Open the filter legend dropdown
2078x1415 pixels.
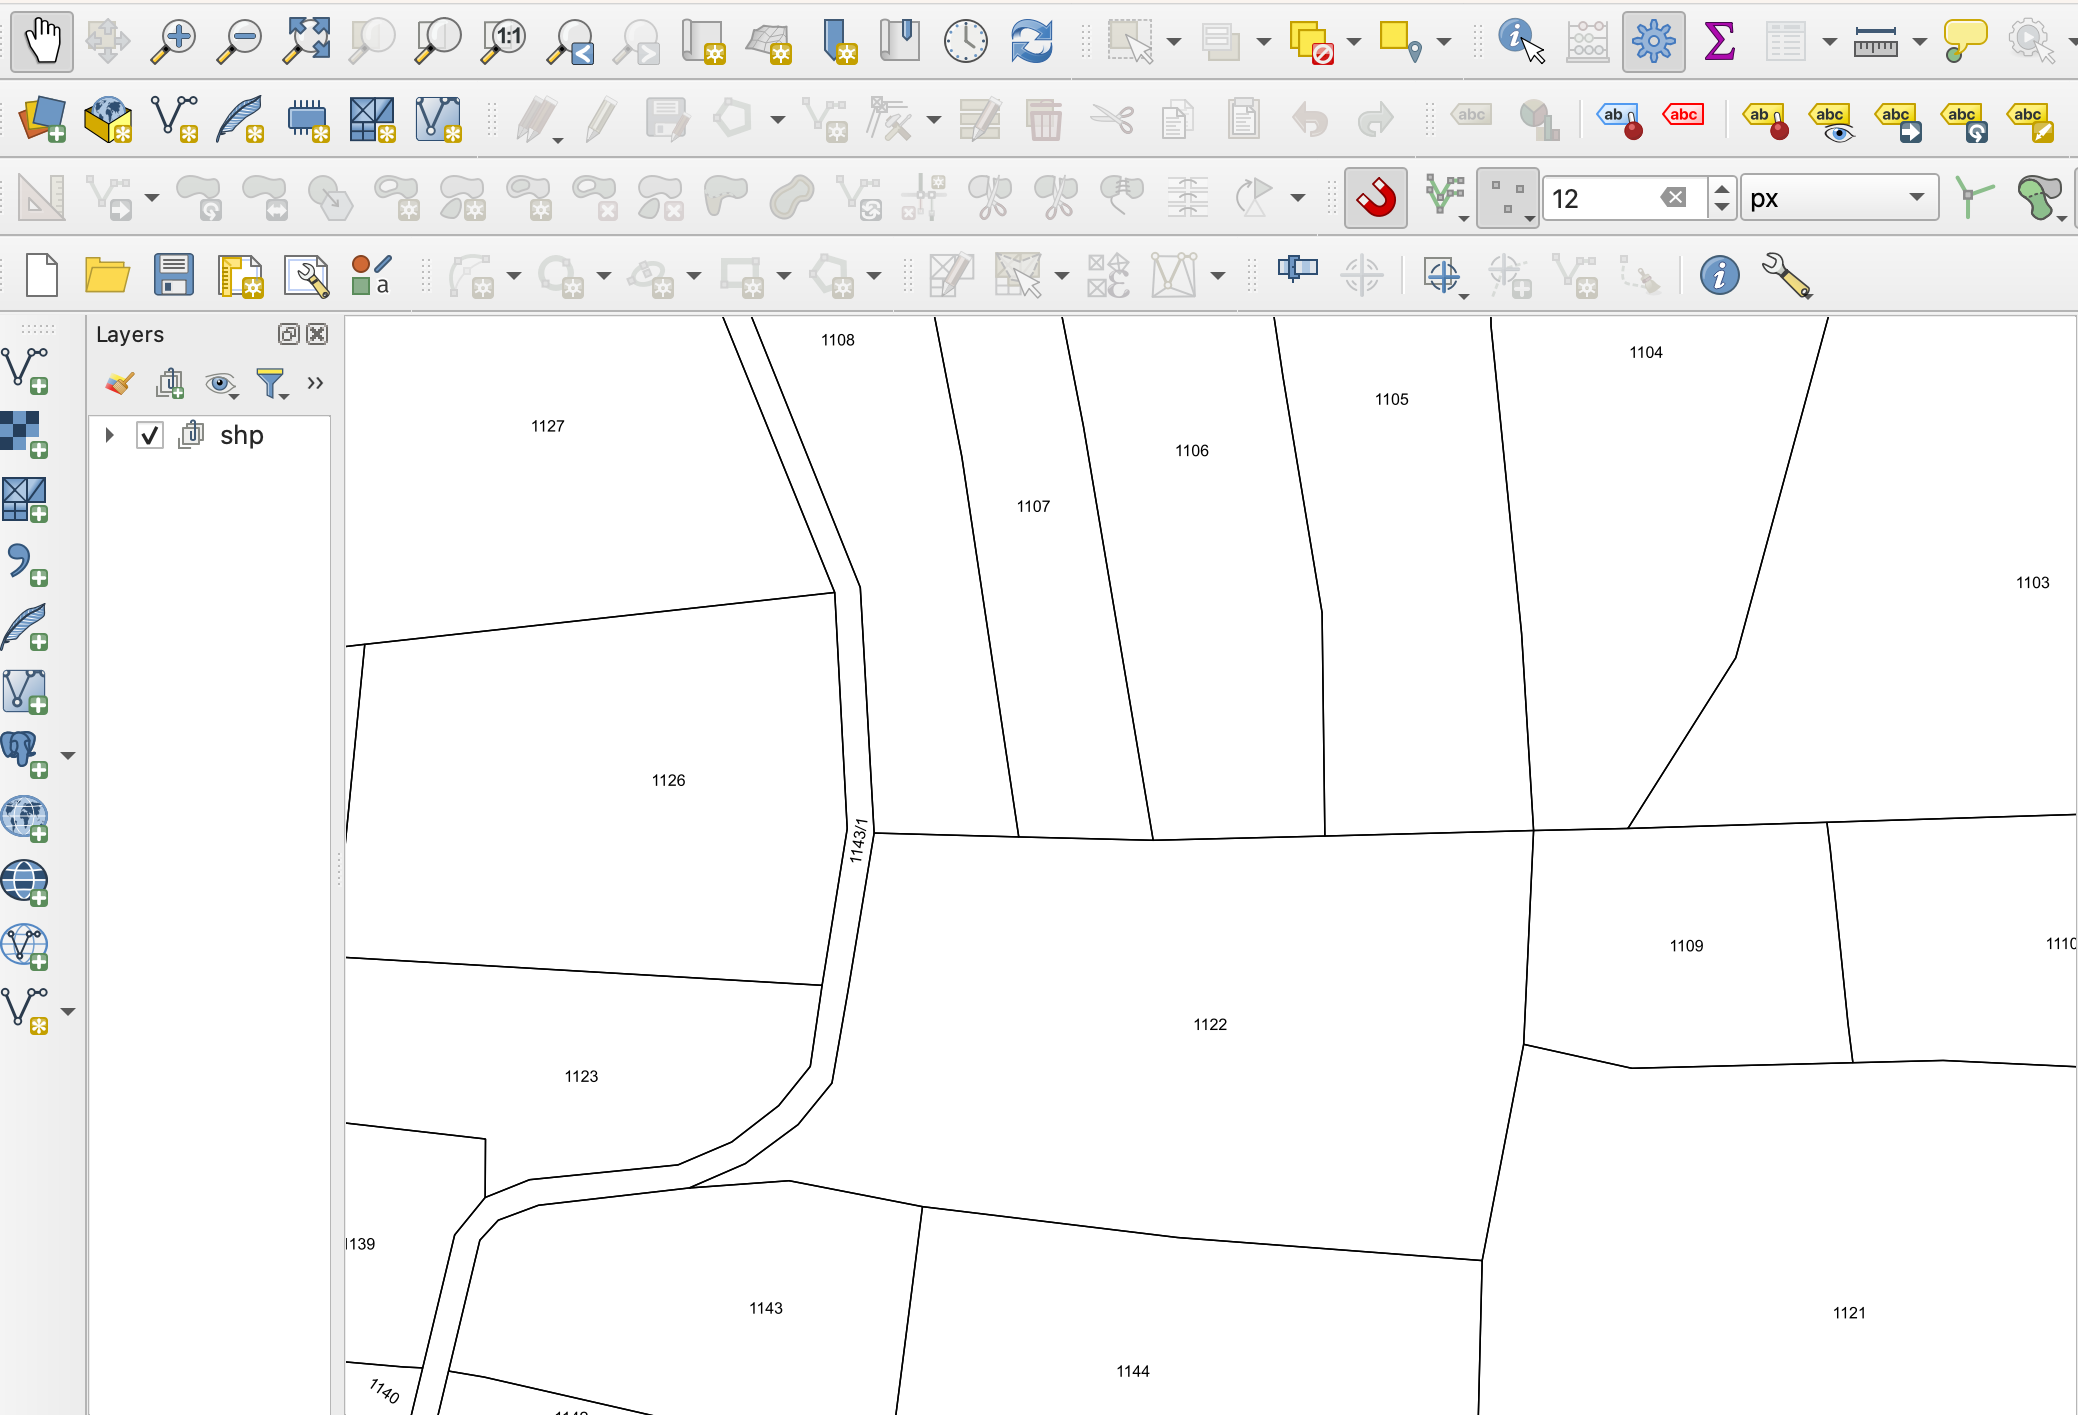[x=272, y=384]
